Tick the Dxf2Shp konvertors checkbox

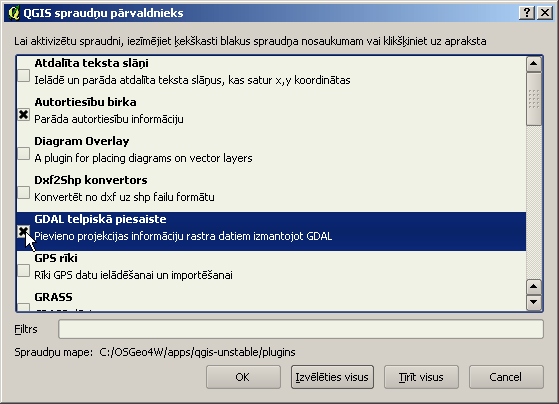point(24,193)
